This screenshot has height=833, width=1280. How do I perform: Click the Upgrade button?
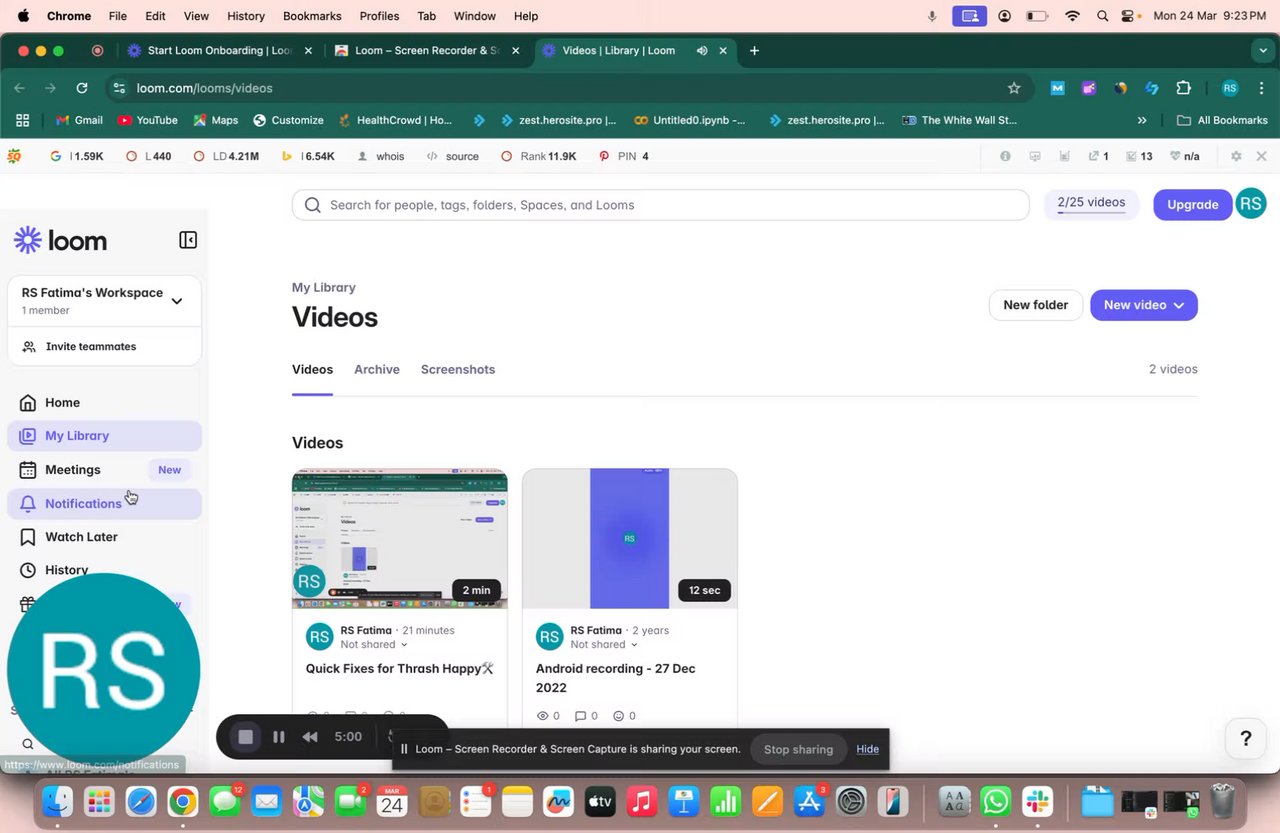coord(1193,205)
